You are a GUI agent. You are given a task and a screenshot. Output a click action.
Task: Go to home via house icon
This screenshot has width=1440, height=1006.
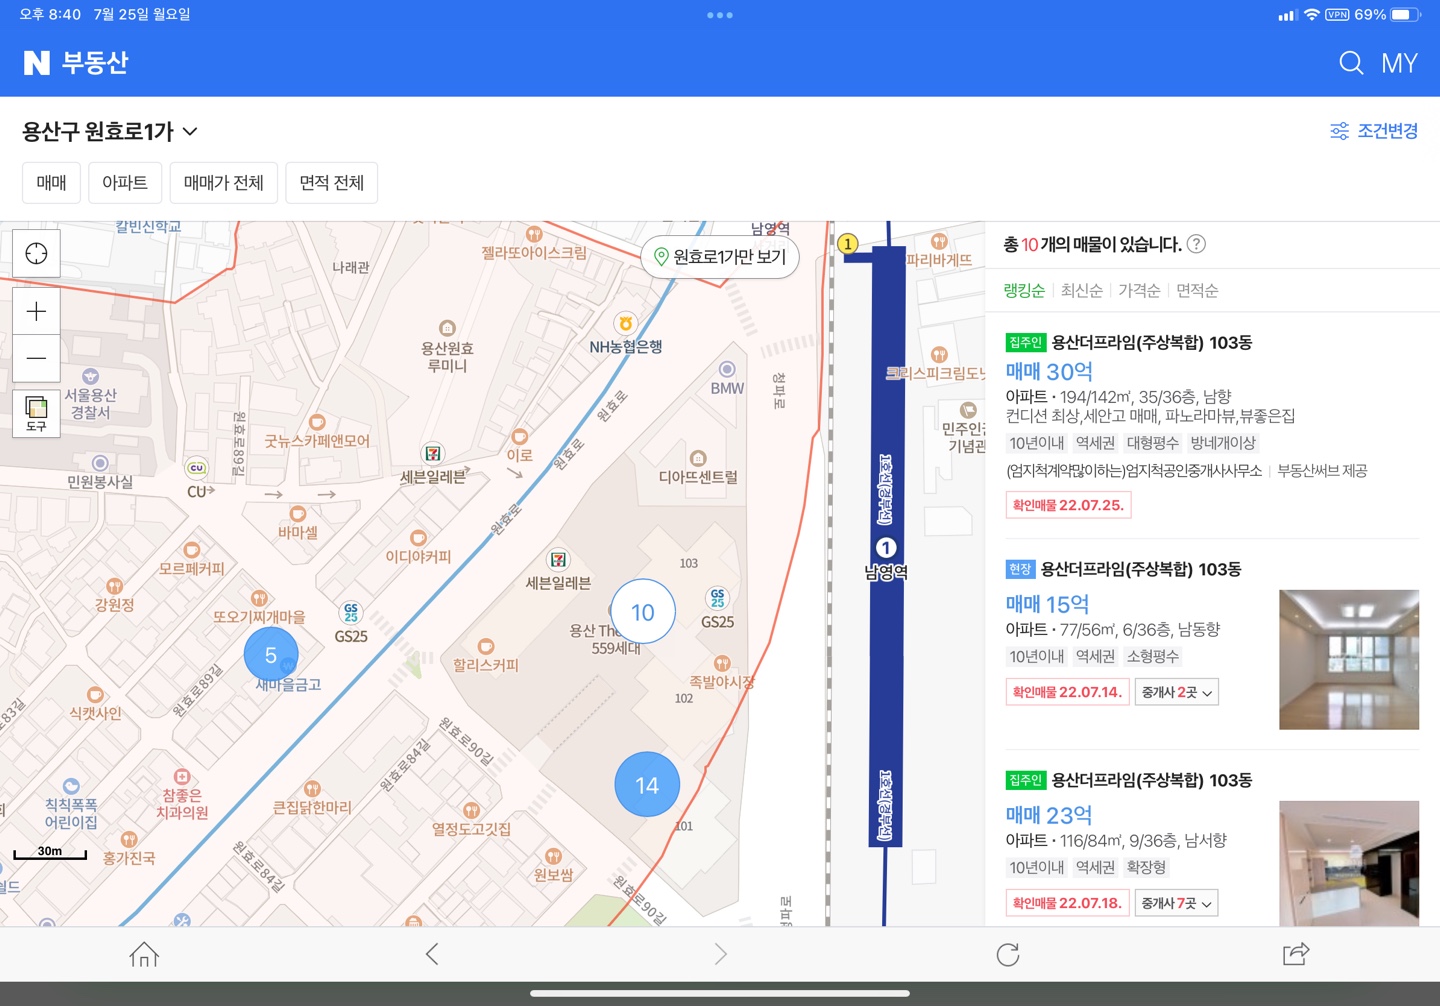pyautogui.click(x=144, y=955)
